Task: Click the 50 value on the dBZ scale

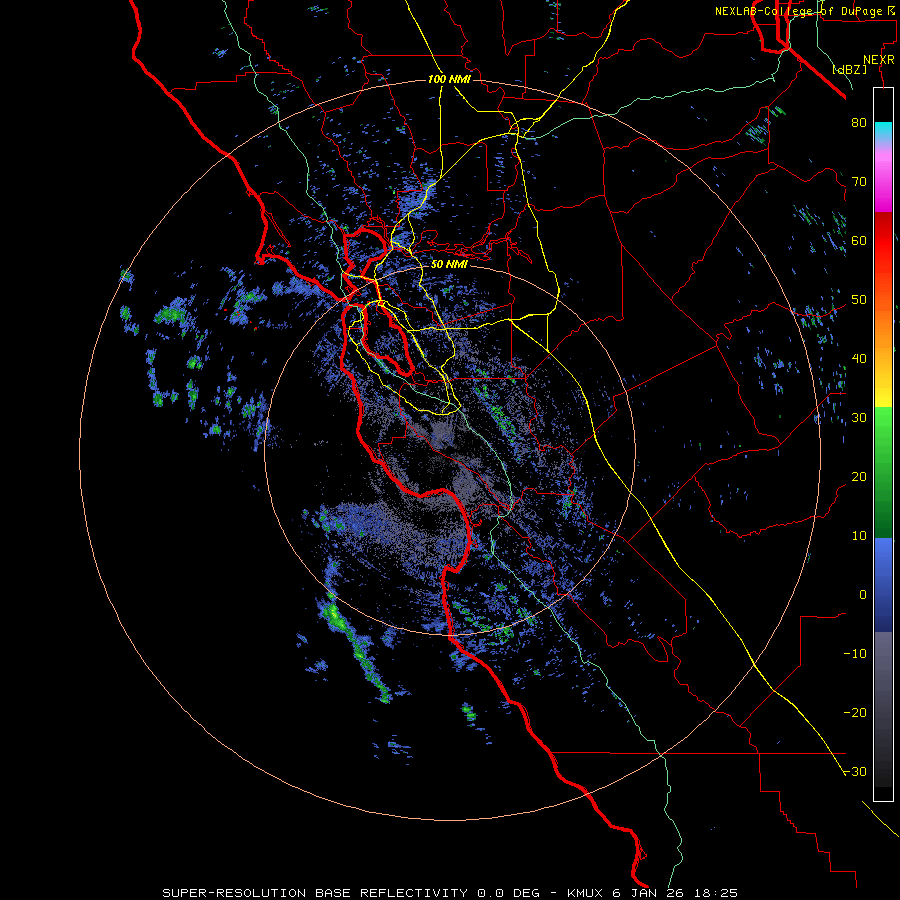Action: pos(859,300)
